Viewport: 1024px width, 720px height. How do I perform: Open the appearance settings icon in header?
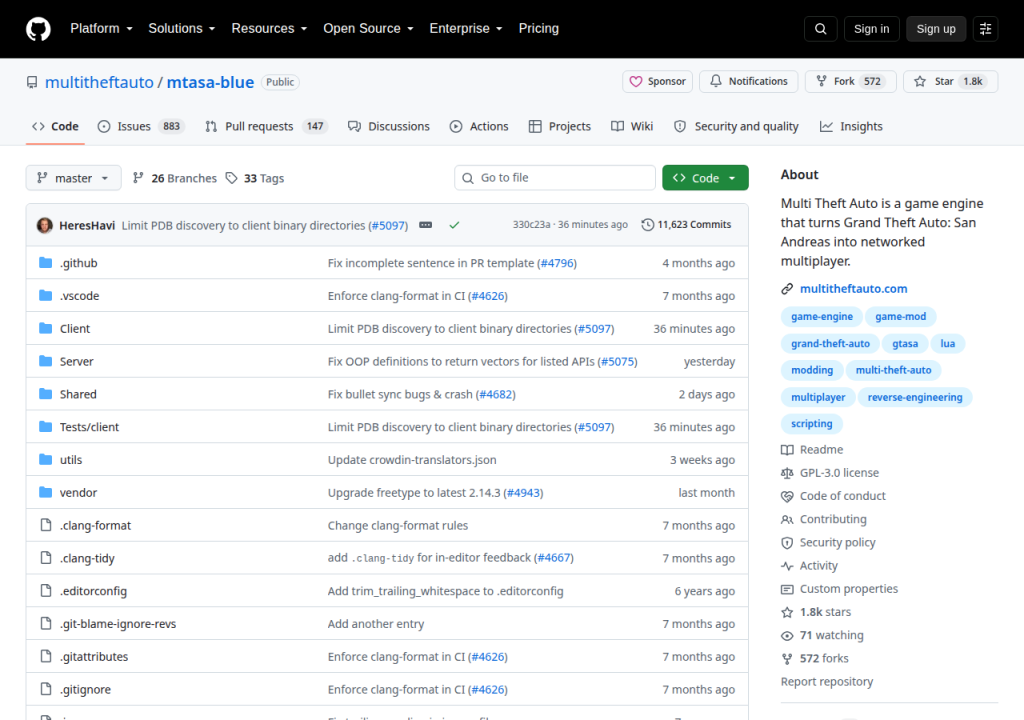coord(985,29)
